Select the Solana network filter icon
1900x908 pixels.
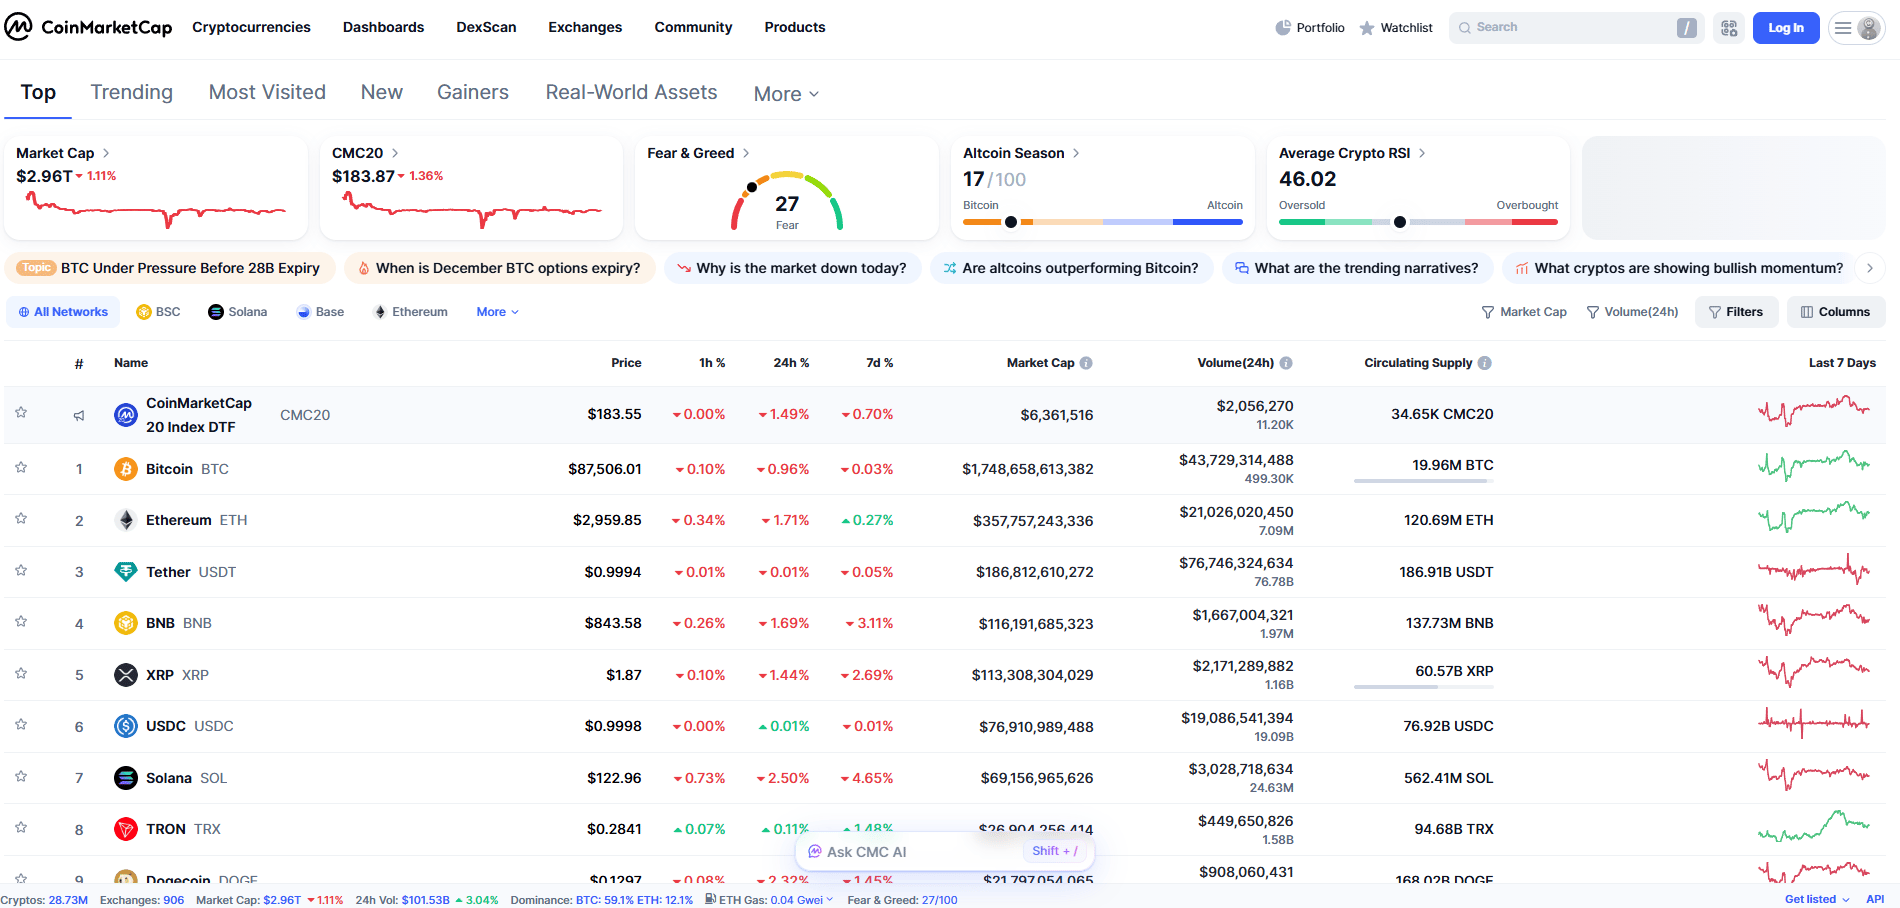pos(215,311)
